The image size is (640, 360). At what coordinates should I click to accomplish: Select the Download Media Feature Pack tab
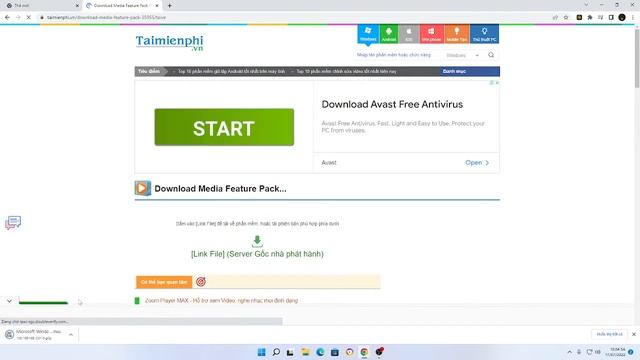(x=122, y=6)
